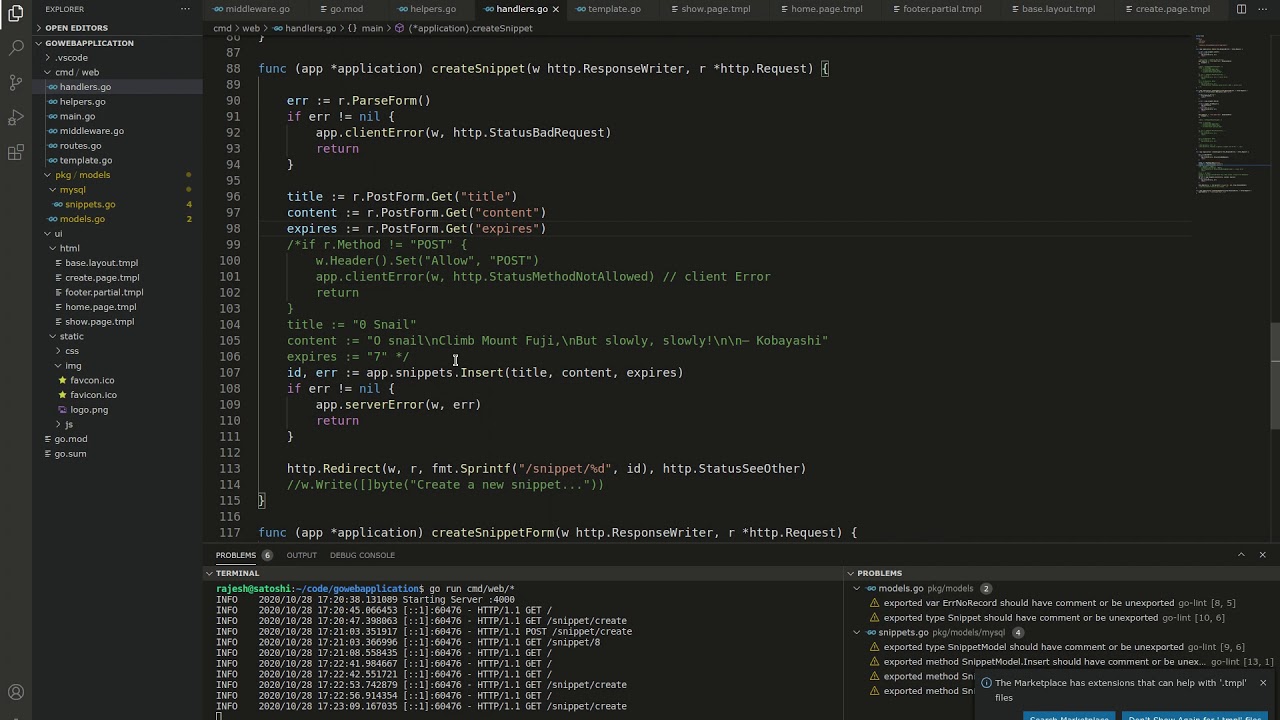Switch to go.mod editor tab
Image resolution: width=1280 pixels, height=720 pixels.
[x=340, y=9]
